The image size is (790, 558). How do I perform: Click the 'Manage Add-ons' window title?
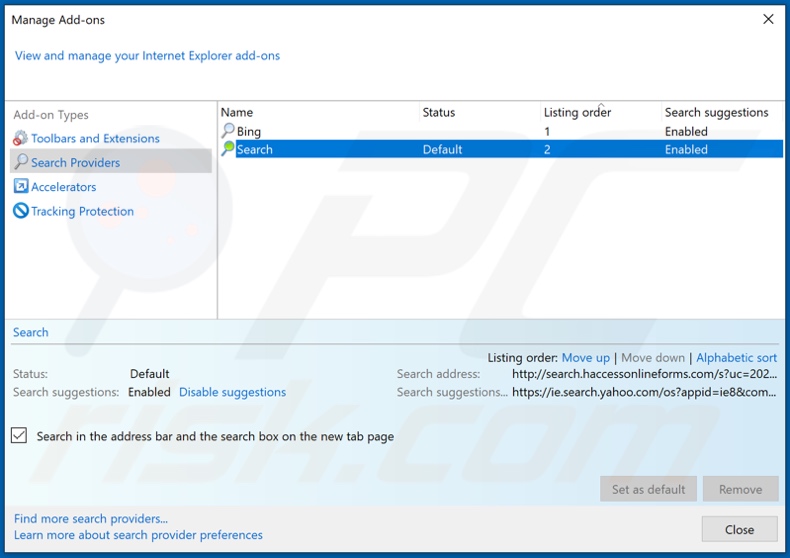(x=58, y=20)
